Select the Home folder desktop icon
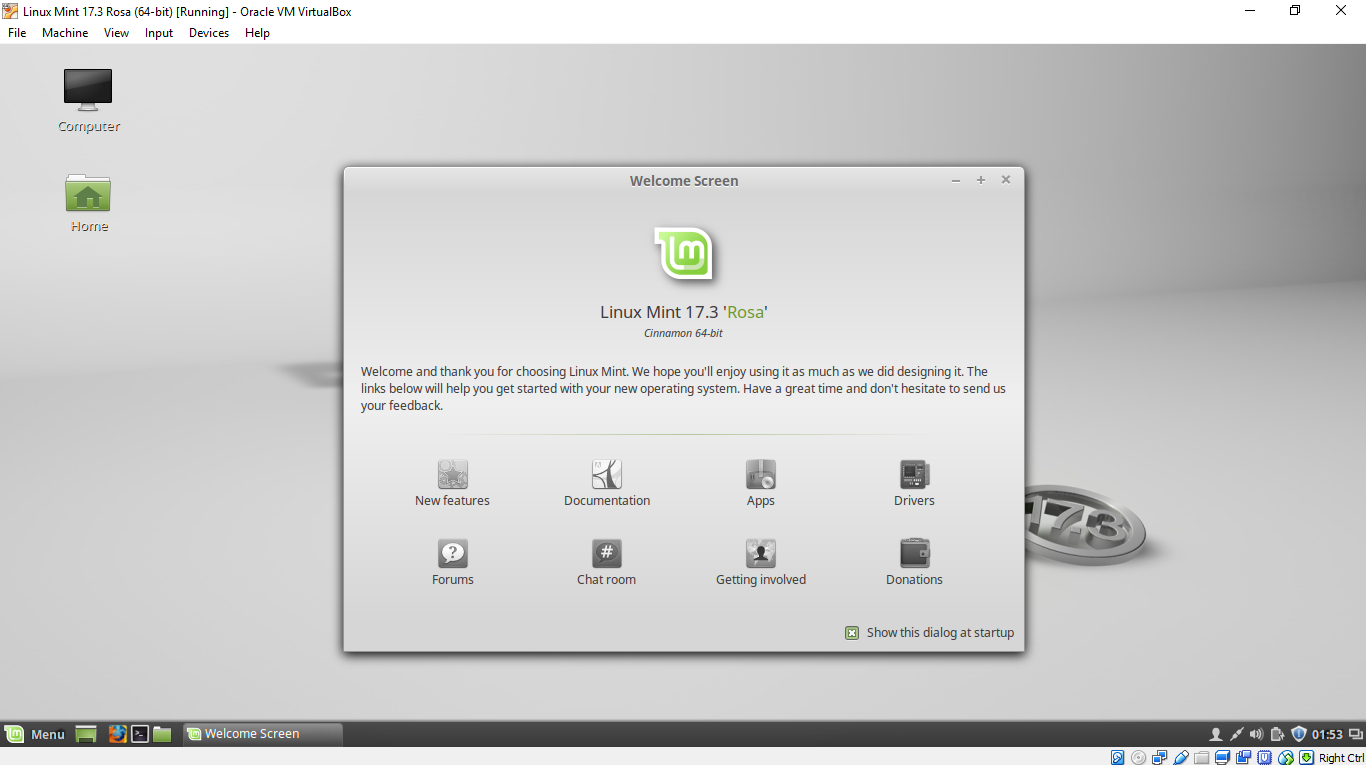 (x=88, y=192)
